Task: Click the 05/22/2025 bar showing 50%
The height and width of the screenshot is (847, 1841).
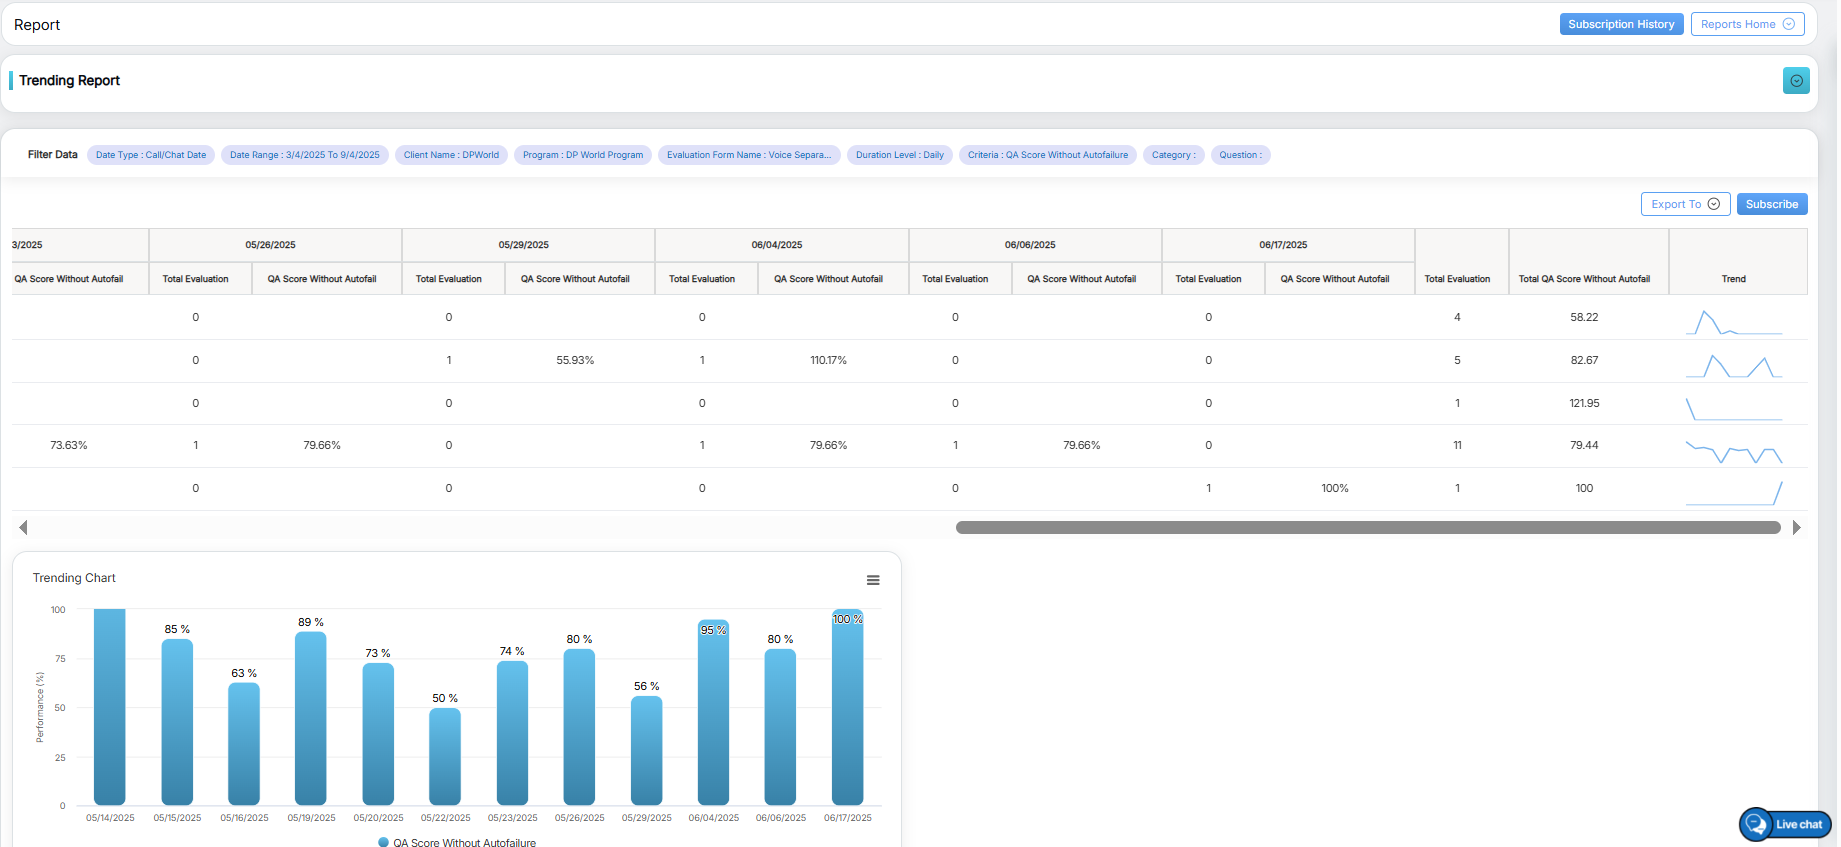Action: (445, 756)
